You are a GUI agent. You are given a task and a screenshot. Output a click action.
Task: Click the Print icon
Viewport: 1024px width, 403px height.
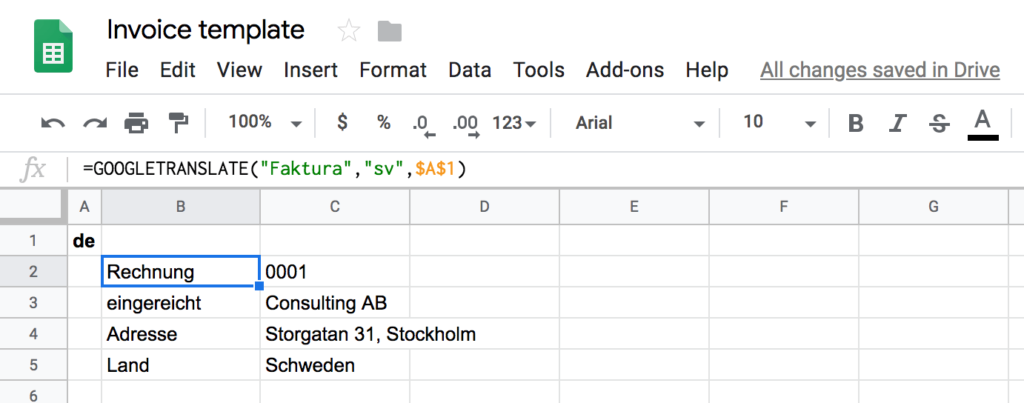(x=136, y=122)
